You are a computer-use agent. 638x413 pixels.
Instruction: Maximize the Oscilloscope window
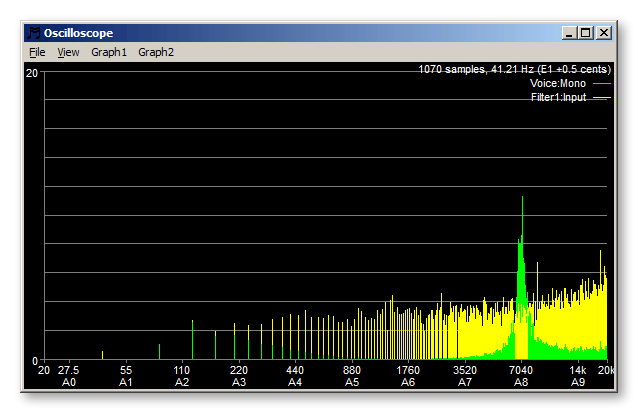tap(586, 33)
